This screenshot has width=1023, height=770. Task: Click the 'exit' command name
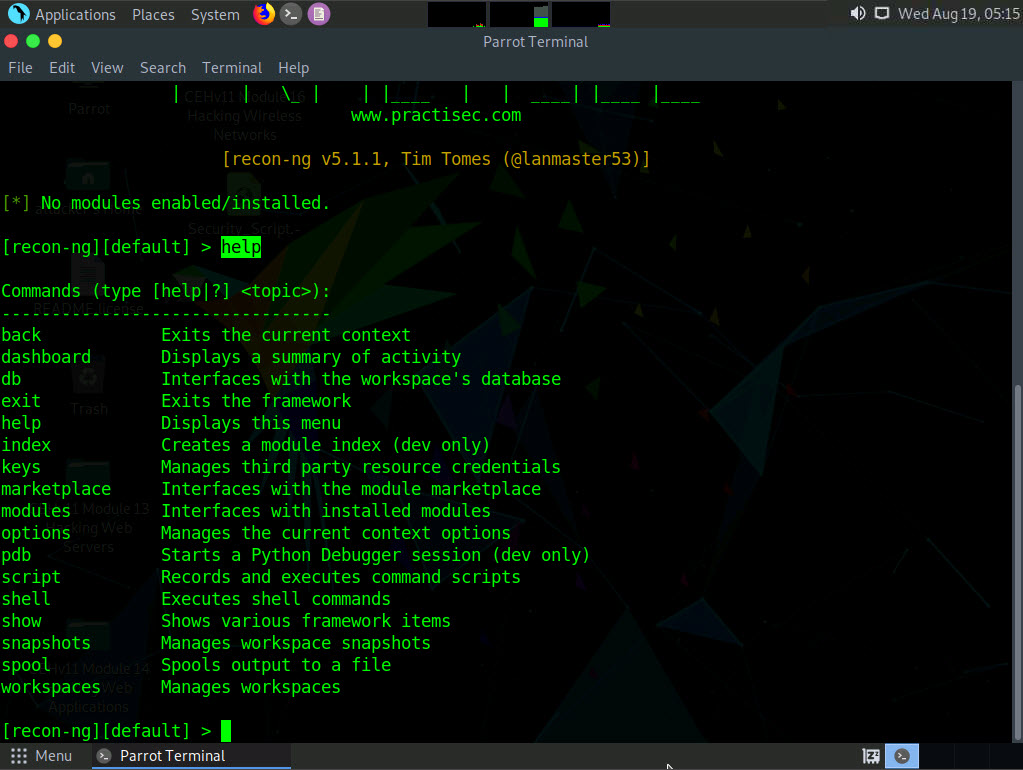pyautogui.click(x=21, y=401)
